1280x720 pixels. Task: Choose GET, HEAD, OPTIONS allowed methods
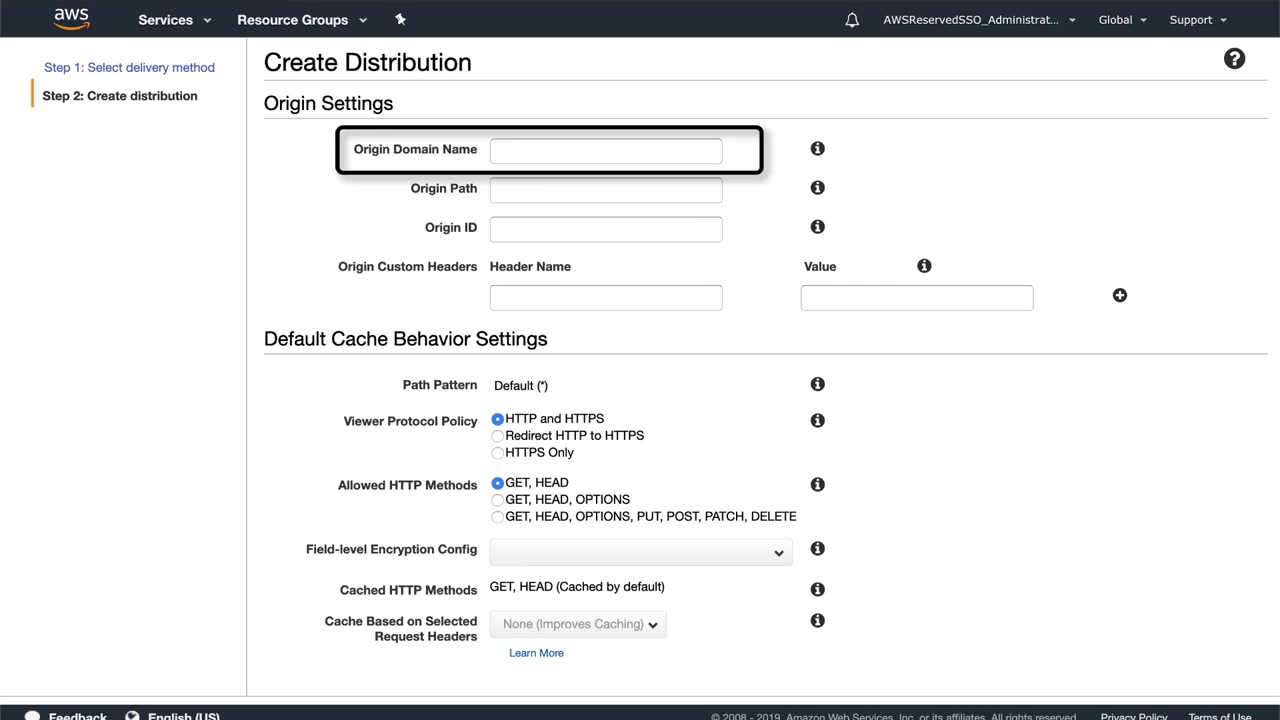coord(498,500)
